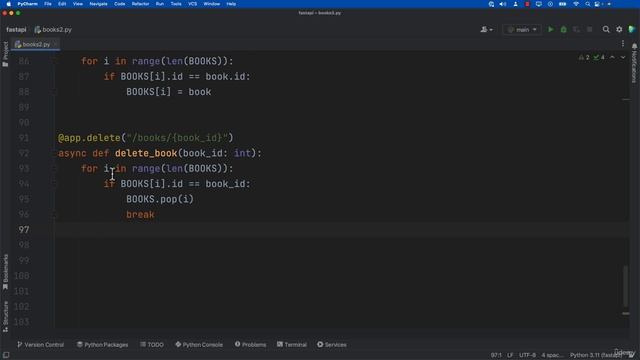Click the Run with Coverage icon

coord(576,29)
